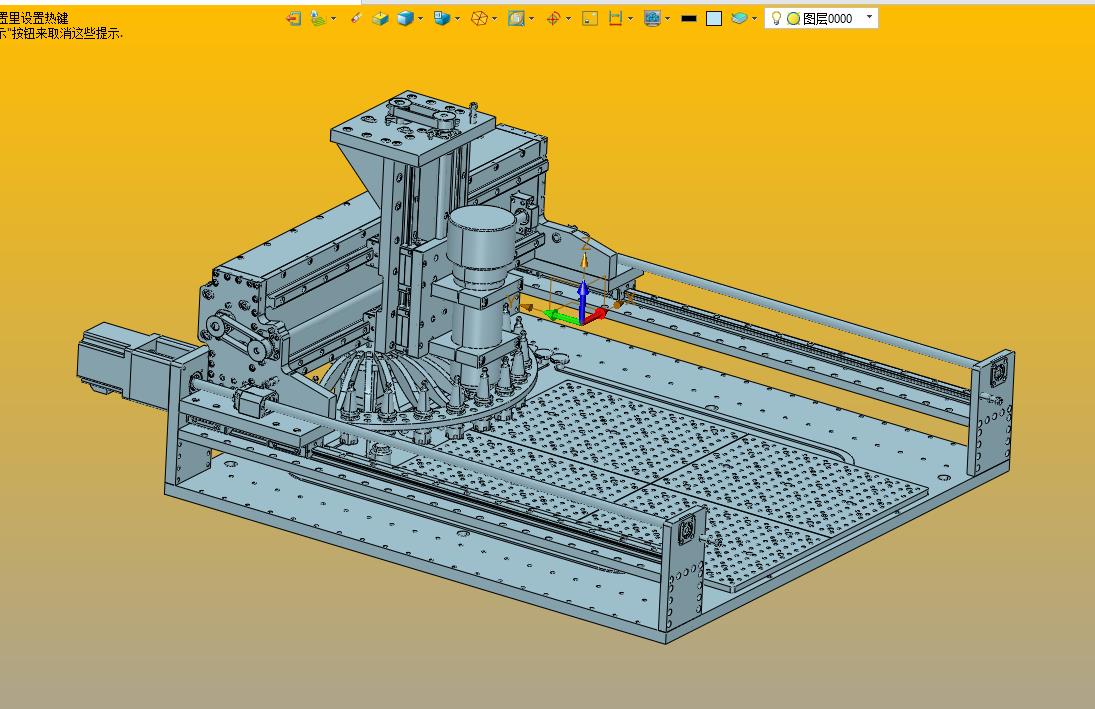Click the zoom window magnifier icon

[x=516, y=19]
